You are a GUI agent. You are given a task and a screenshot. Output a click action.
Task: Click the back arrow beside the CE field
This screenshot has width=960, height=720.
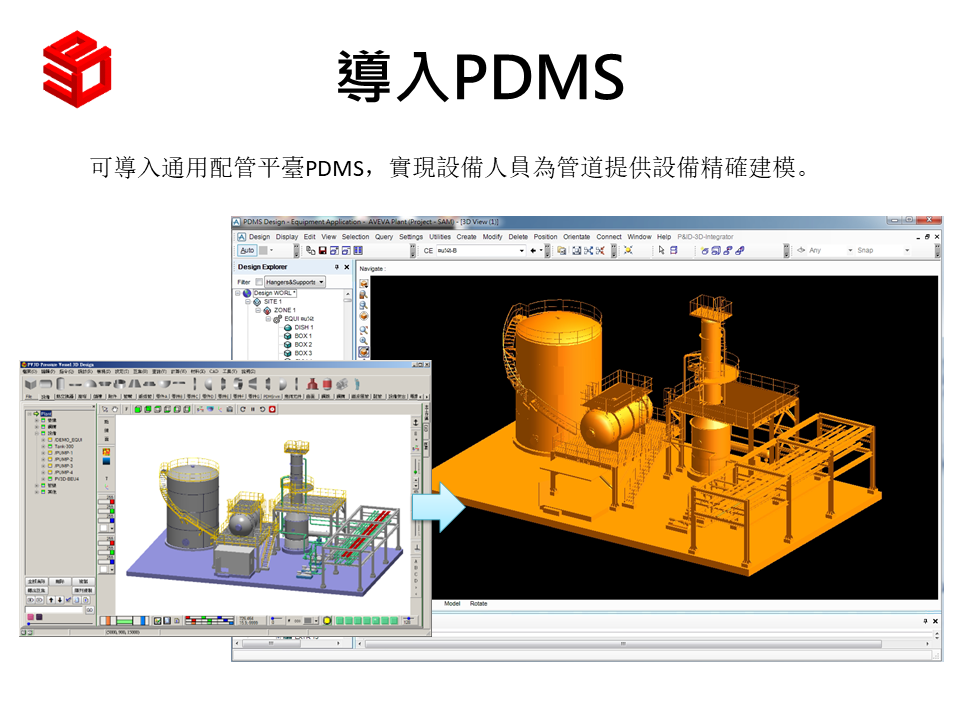[x=533, y=250]
